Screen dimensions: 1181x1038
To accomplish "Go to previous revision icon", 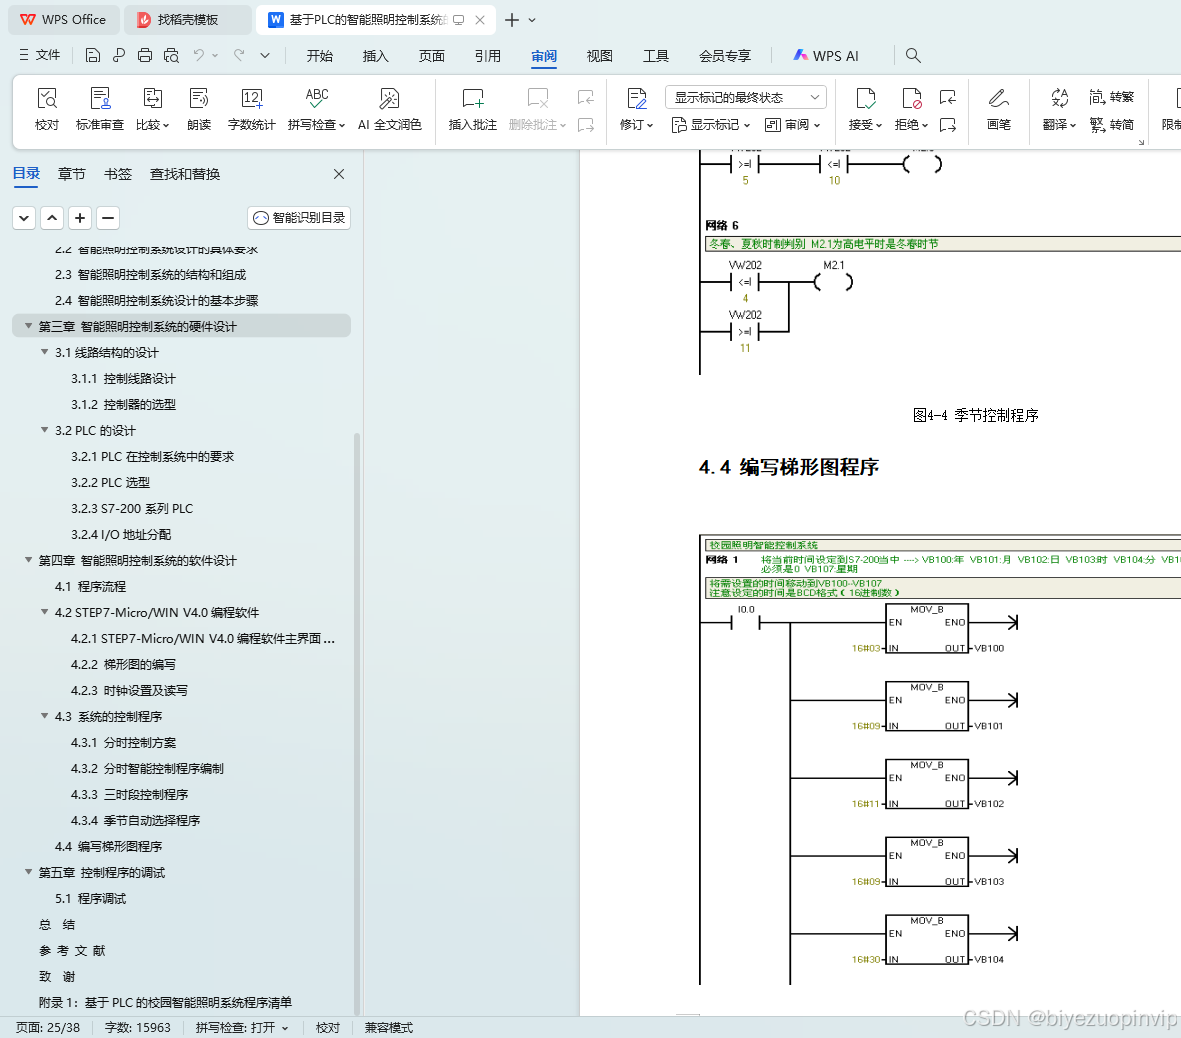I will coord(948,96).
